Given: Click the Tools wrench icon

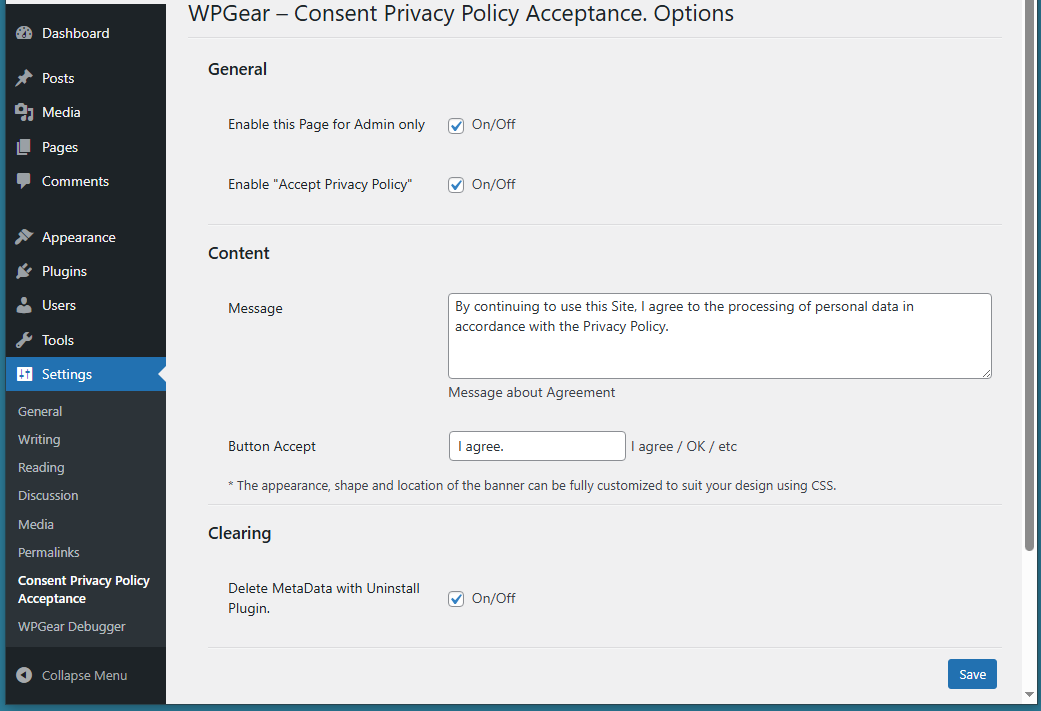Looking at the screenshot, I should 25,340.
